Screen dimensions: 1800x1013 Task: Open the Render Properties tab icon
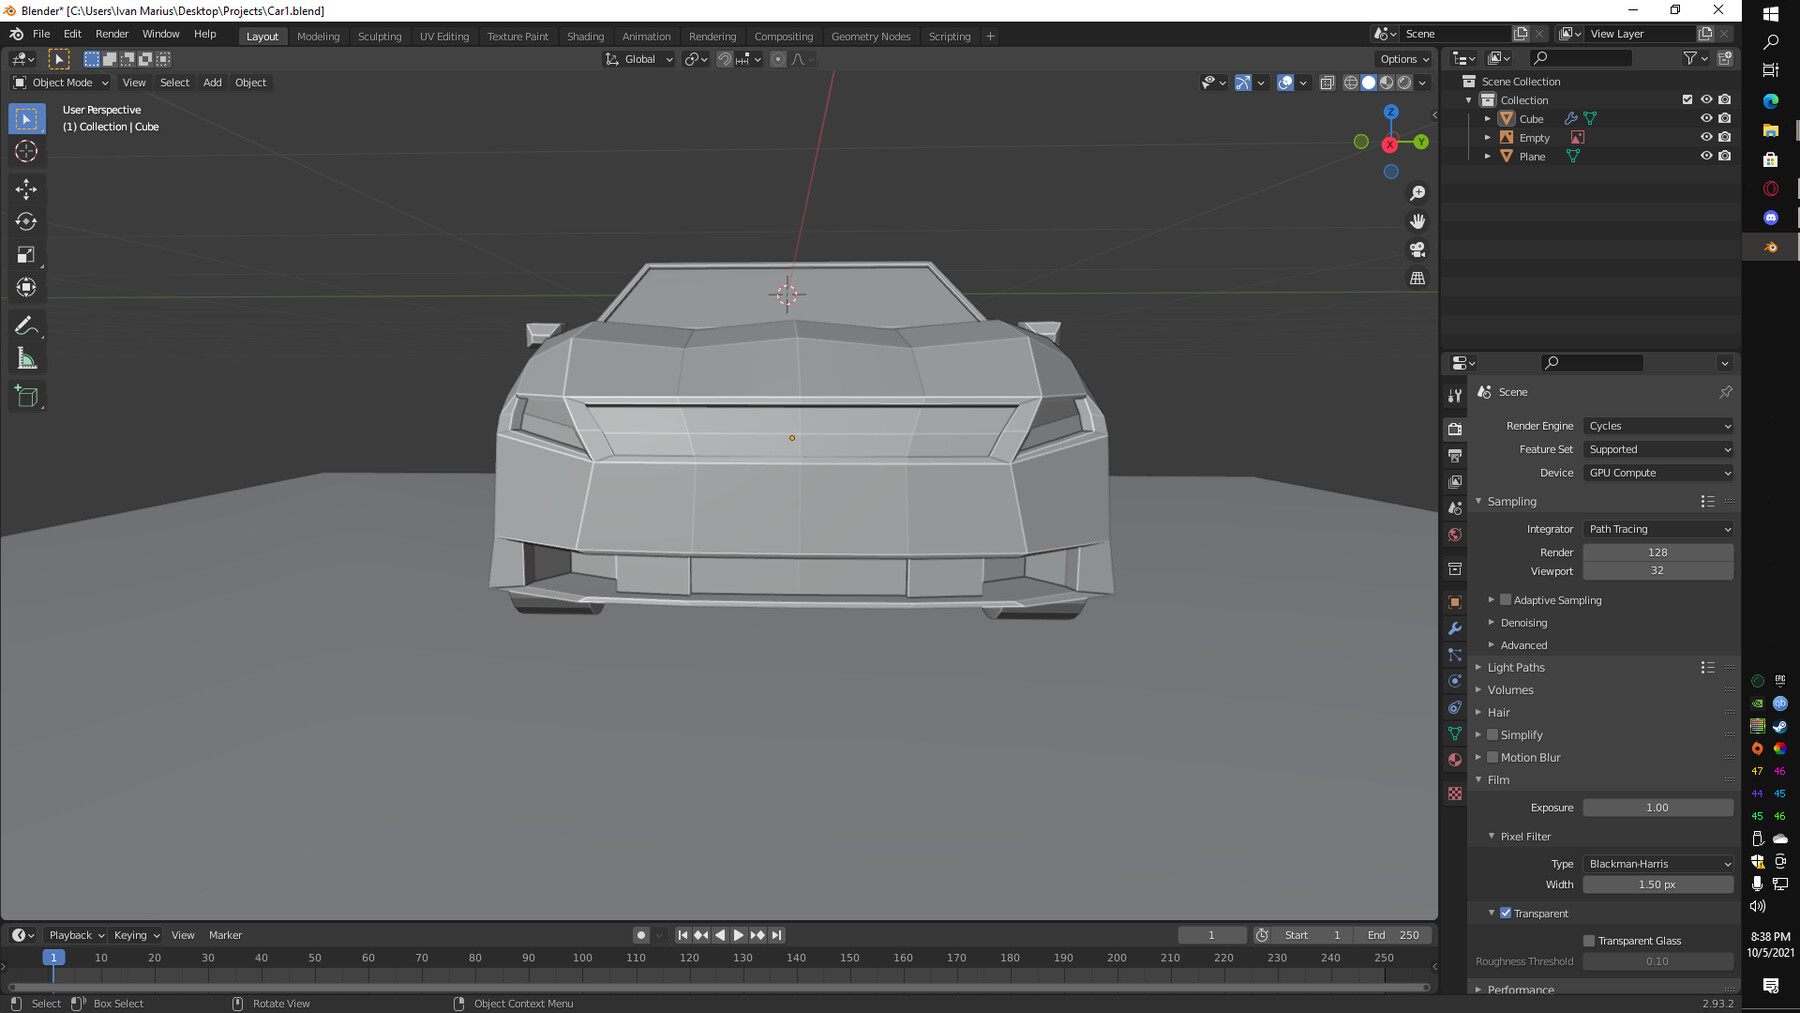[x=1455, y=428]
